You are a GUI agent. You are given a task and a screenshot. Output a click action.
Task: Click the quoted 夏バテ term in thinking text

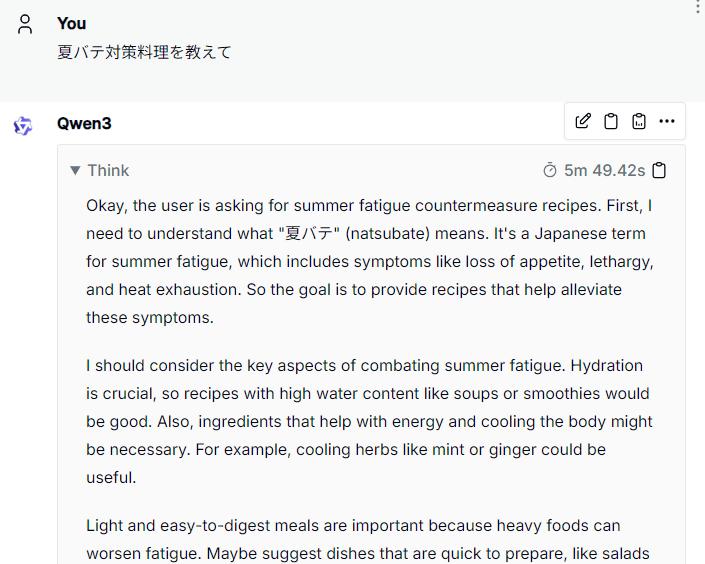[x=309, y=233]
